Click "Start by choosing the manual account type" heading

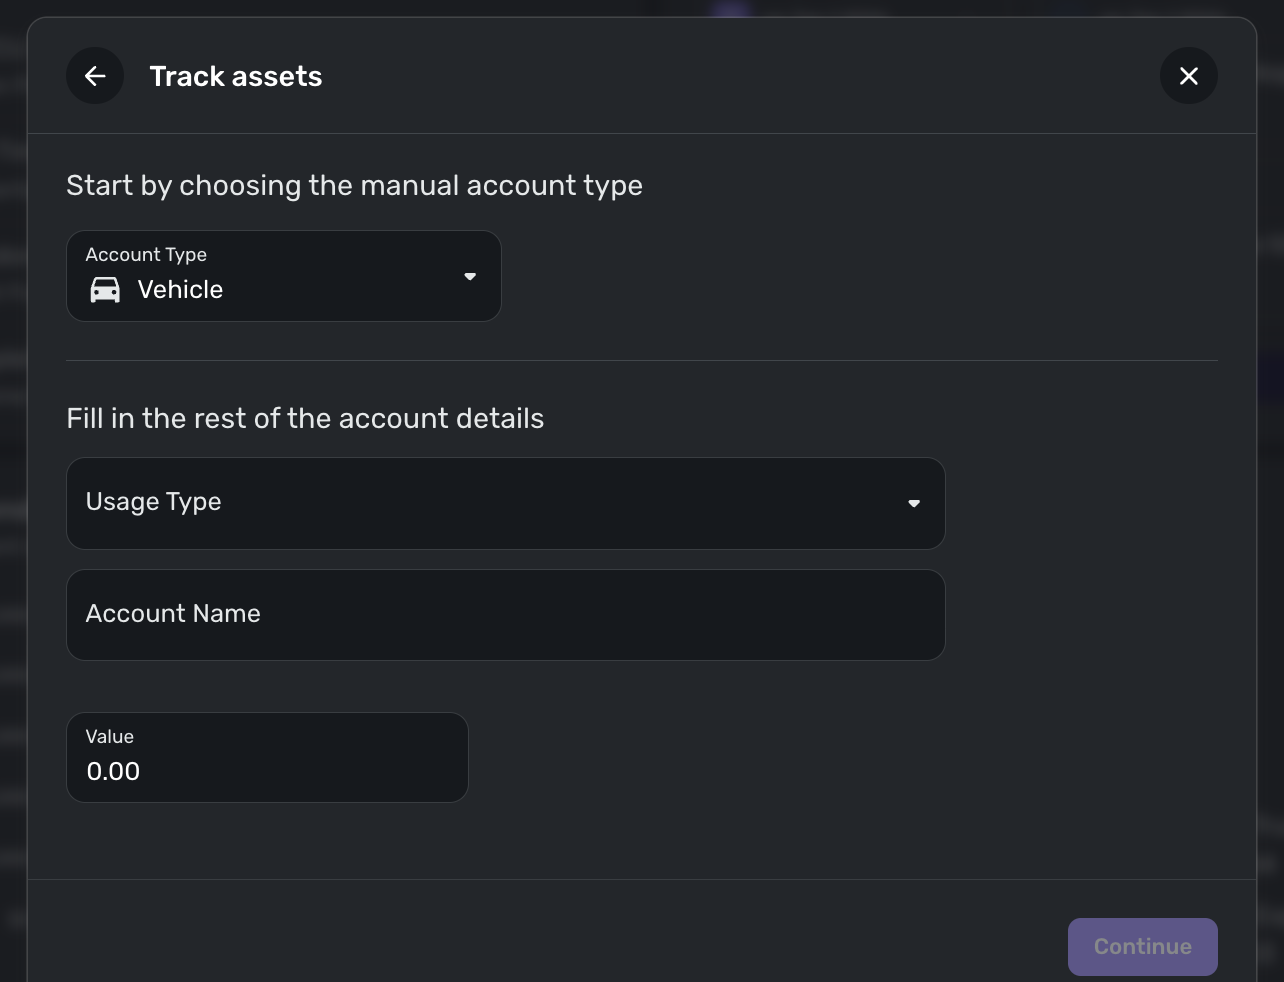click(354, 186)
